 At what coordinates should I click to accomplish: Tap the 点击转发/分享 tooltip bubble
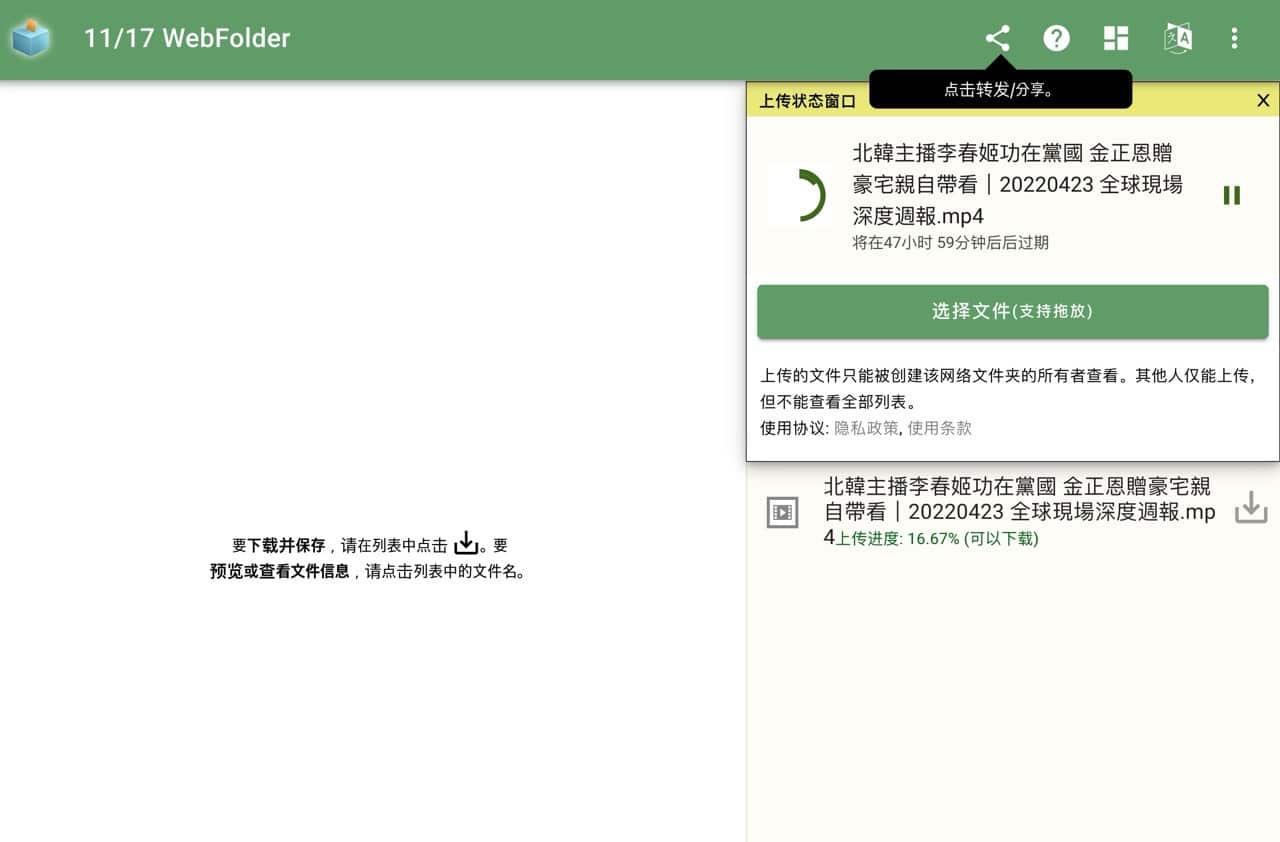click(x=1000, y=89)
